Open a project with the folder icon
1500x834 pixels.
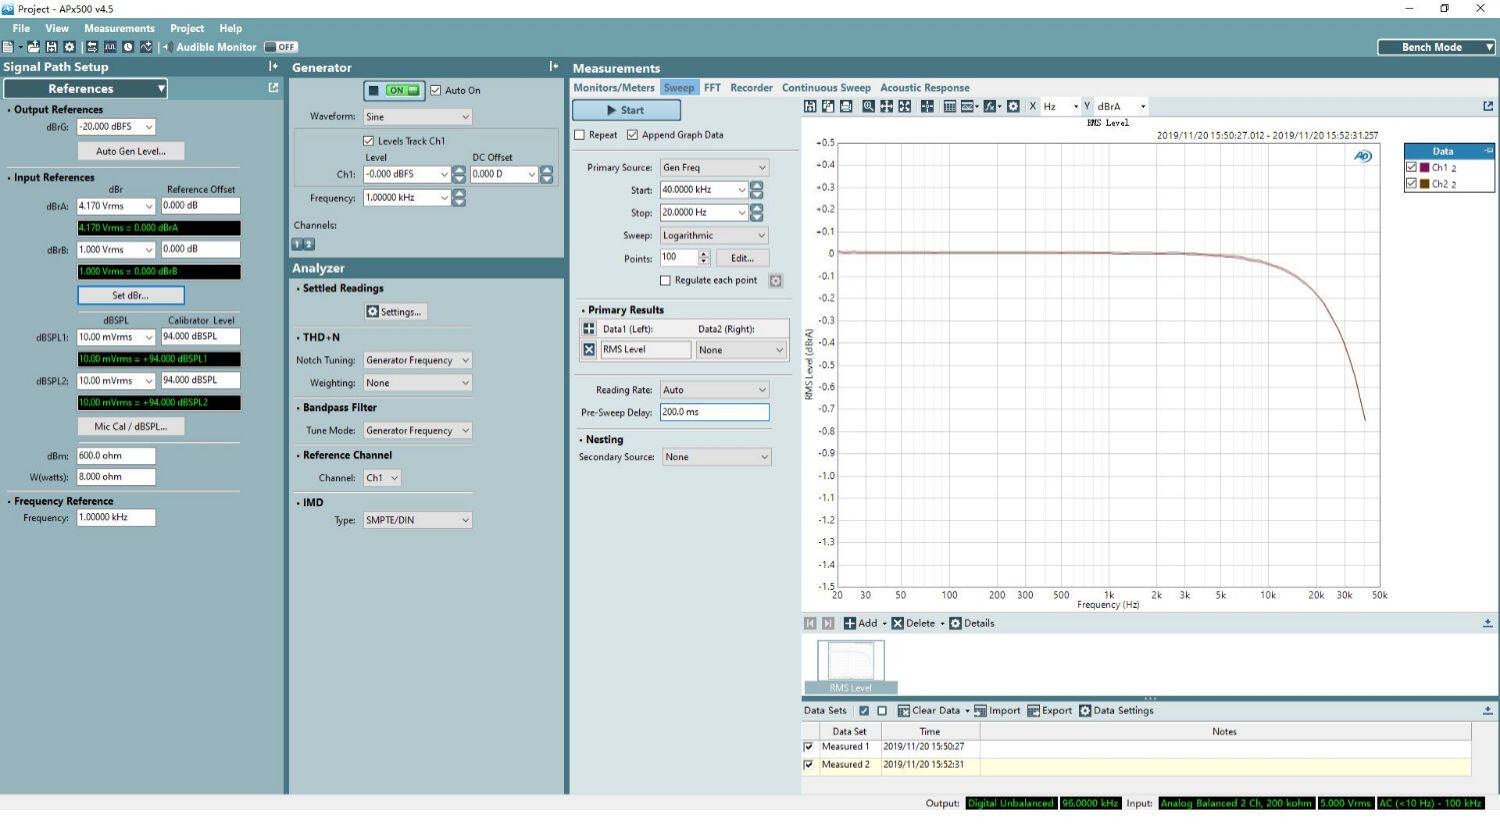click(x=33, y=47)
